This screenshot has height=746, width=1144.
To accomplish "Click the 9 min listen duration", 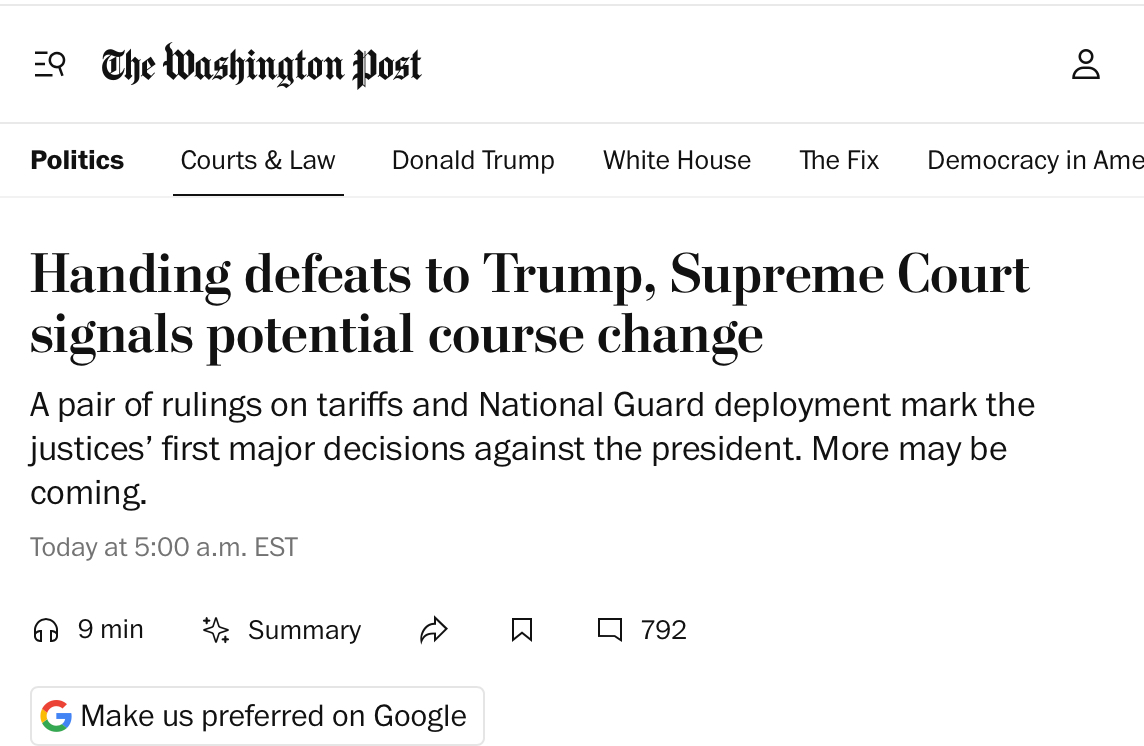I will point(111,630).
